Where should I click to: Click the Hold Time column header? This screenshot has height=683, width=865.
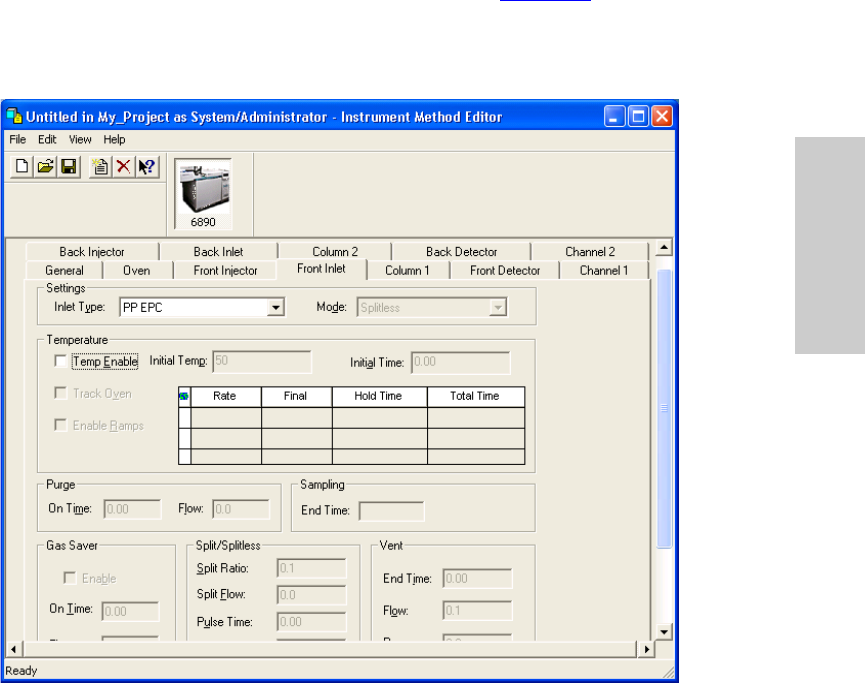379,396
